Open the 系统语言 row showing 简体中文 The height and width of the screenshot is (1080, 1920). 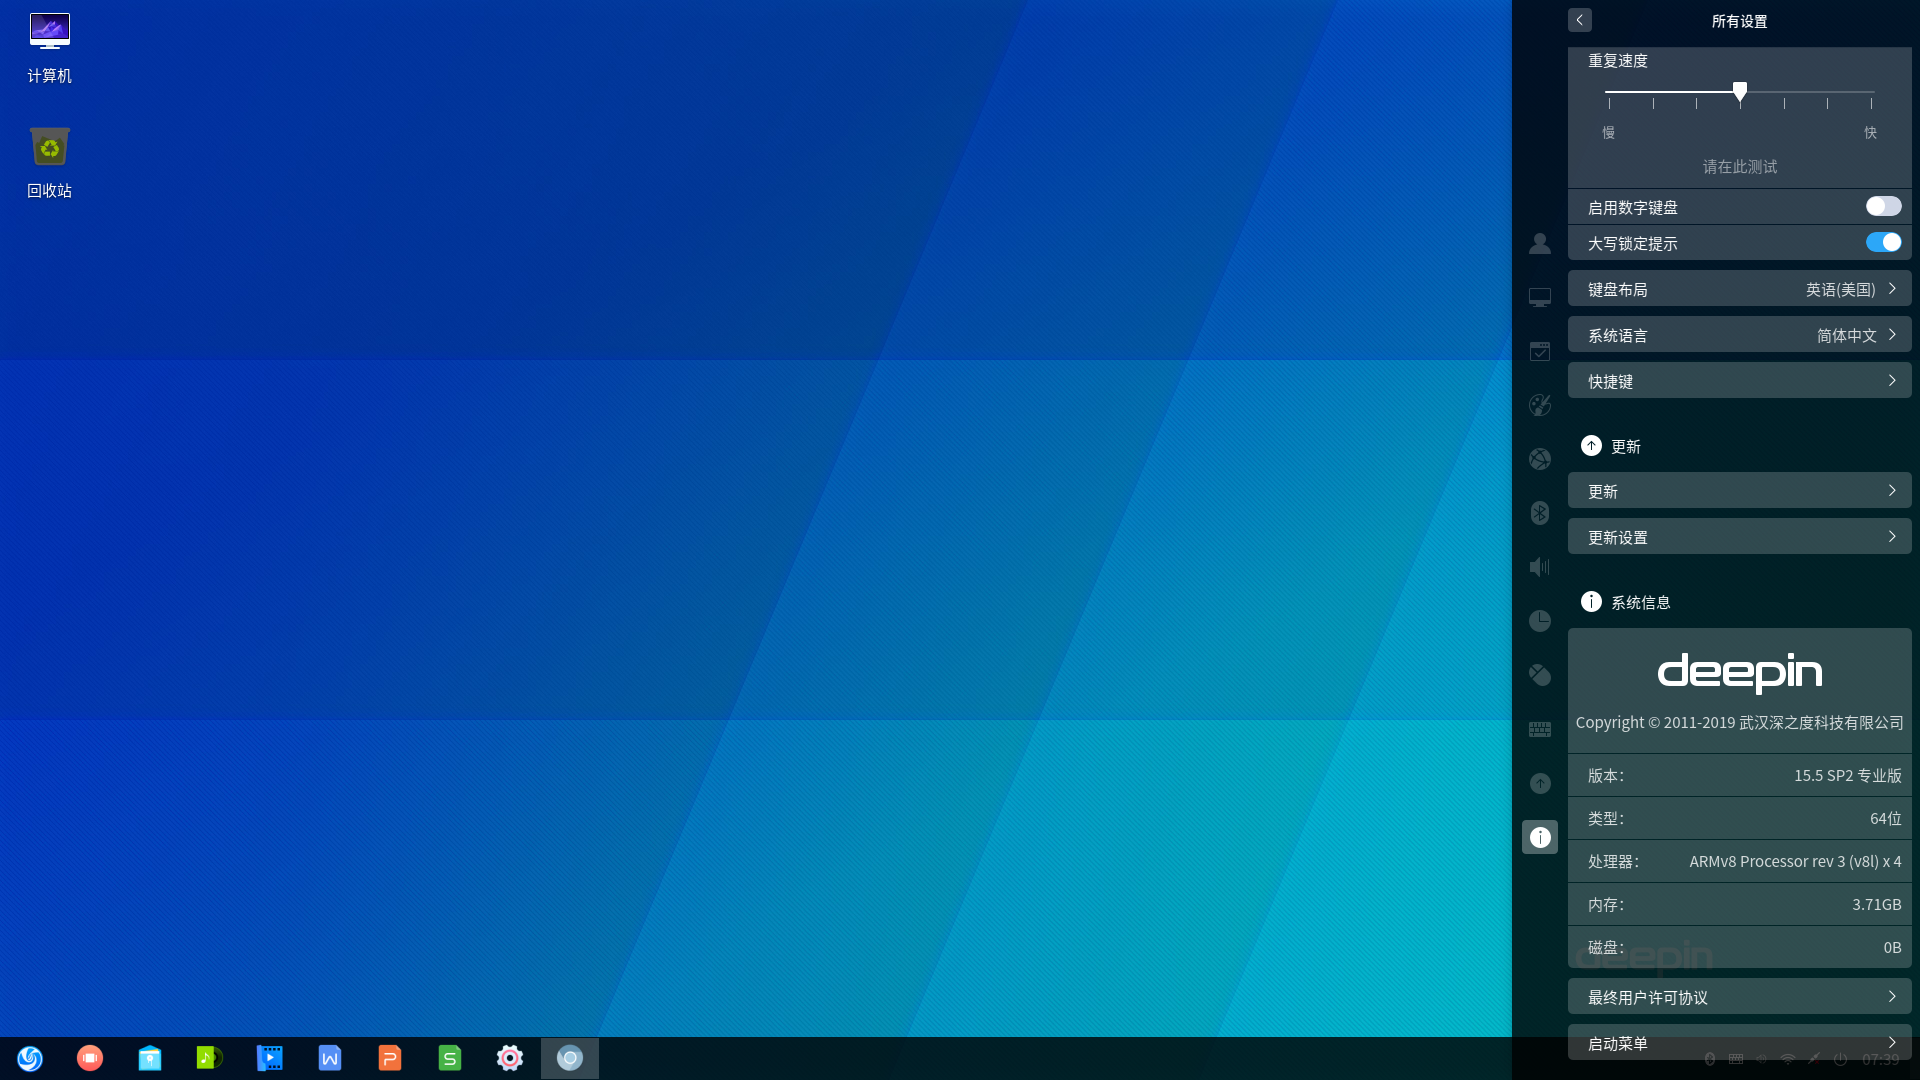coord(1740,335)
